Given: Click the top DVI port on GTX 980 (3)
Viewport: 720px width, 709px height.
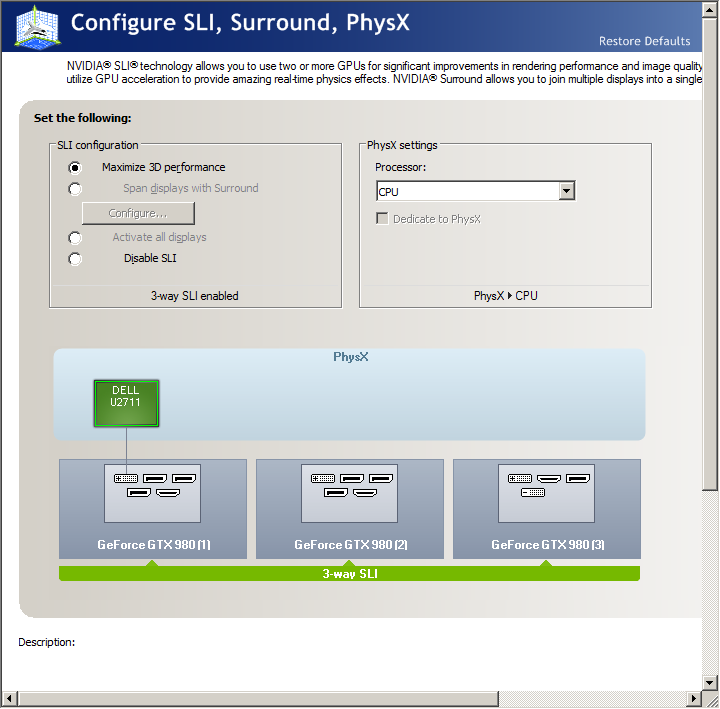Looking at the screenshot, I should click(520, 478).
